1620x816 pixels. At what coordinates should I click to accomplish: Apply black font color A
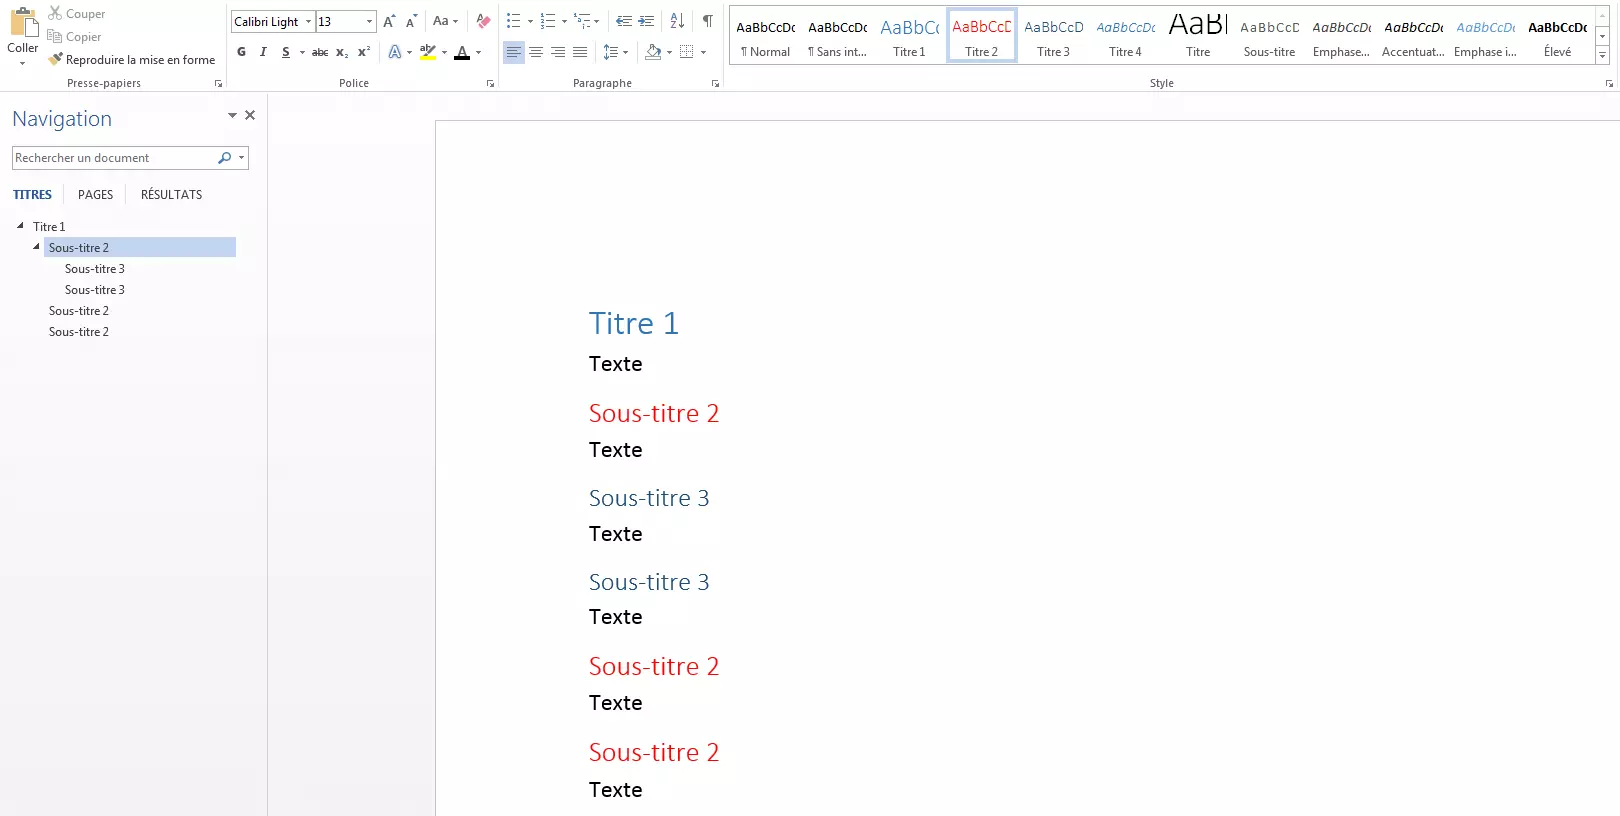pyautogui.click(x=462, y=52)
